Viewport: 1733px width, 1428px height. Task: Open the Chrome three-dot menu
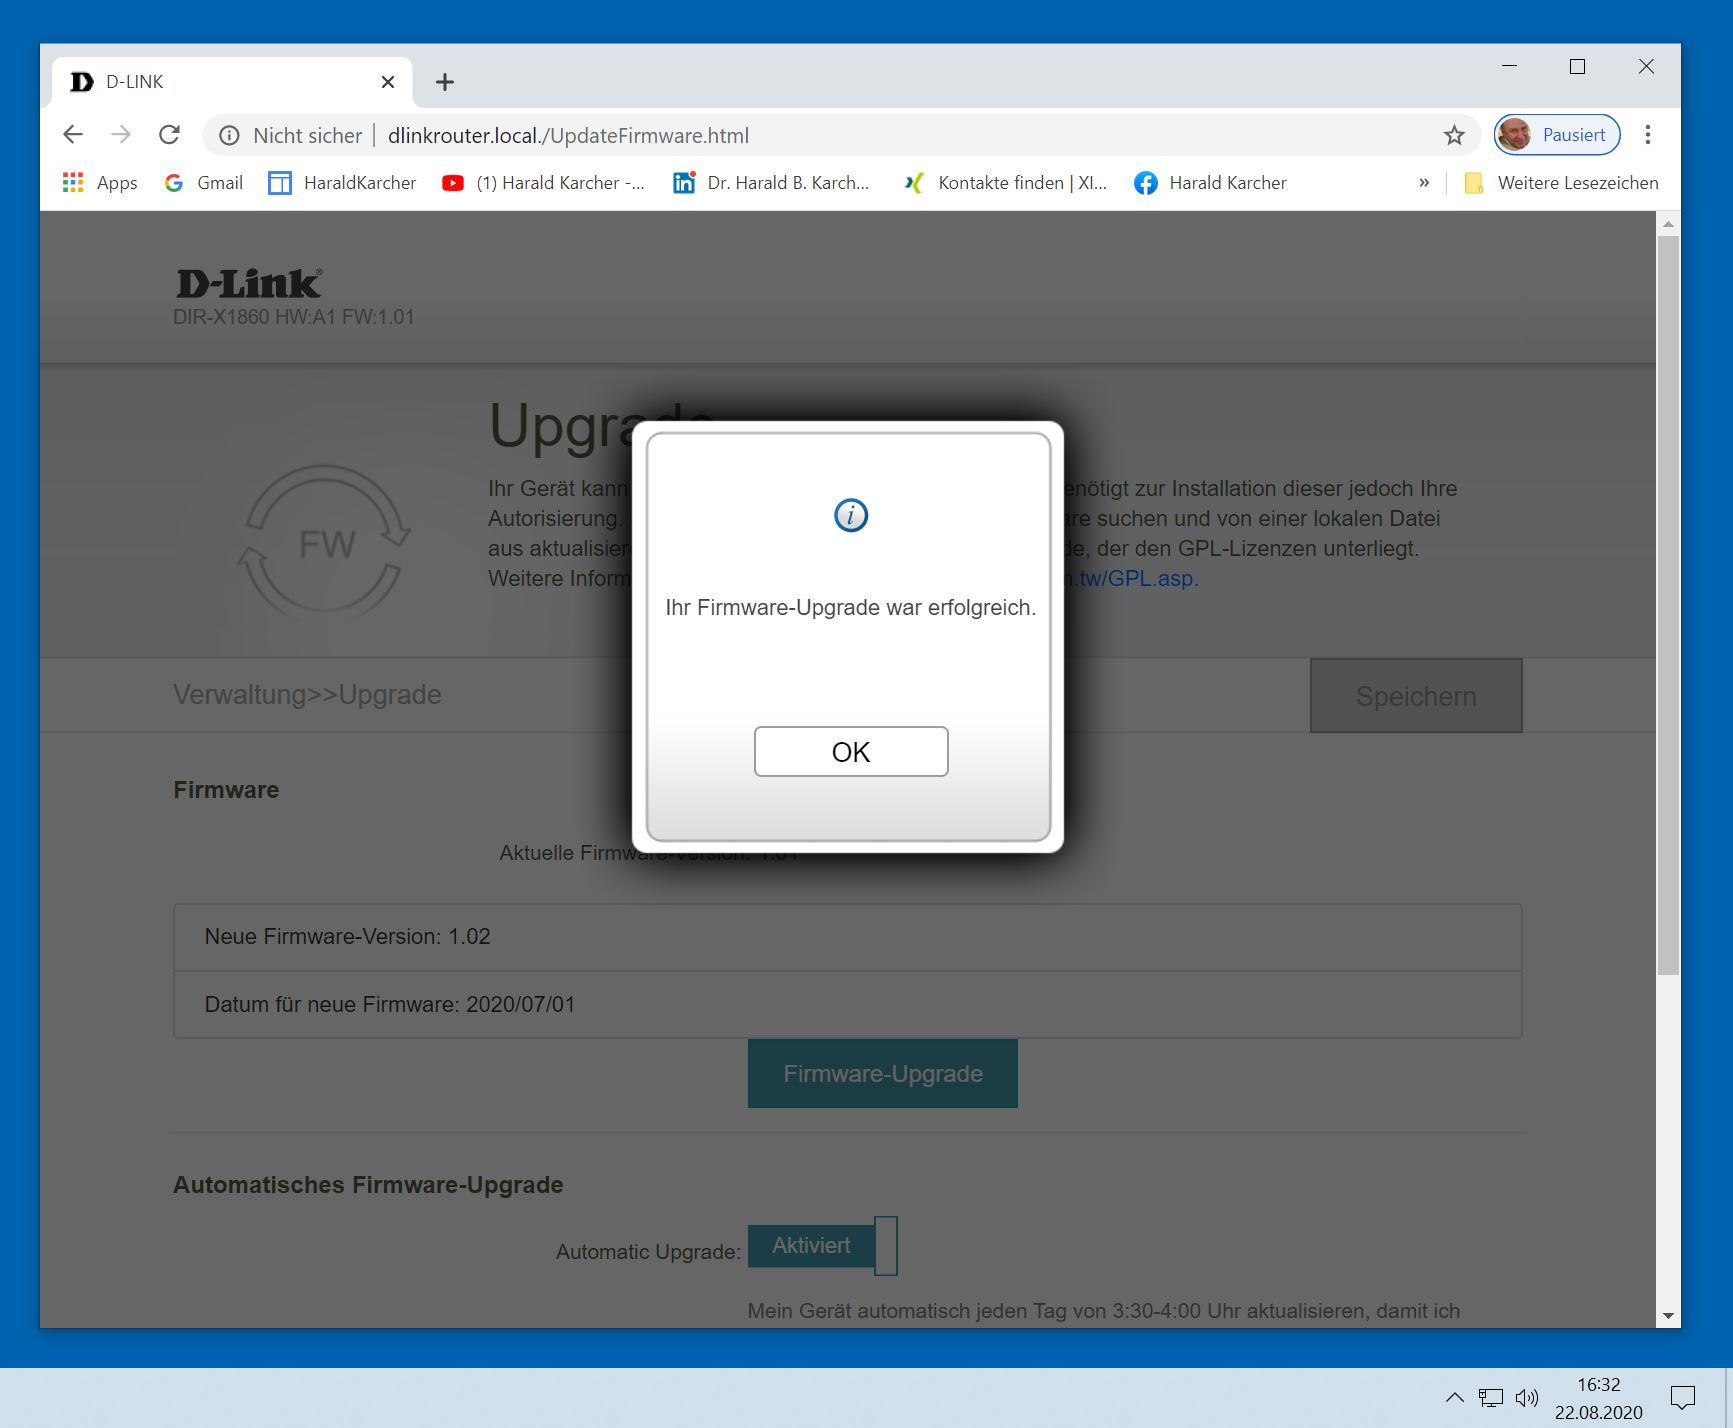pyautogui.click(x=1648, y=135)
